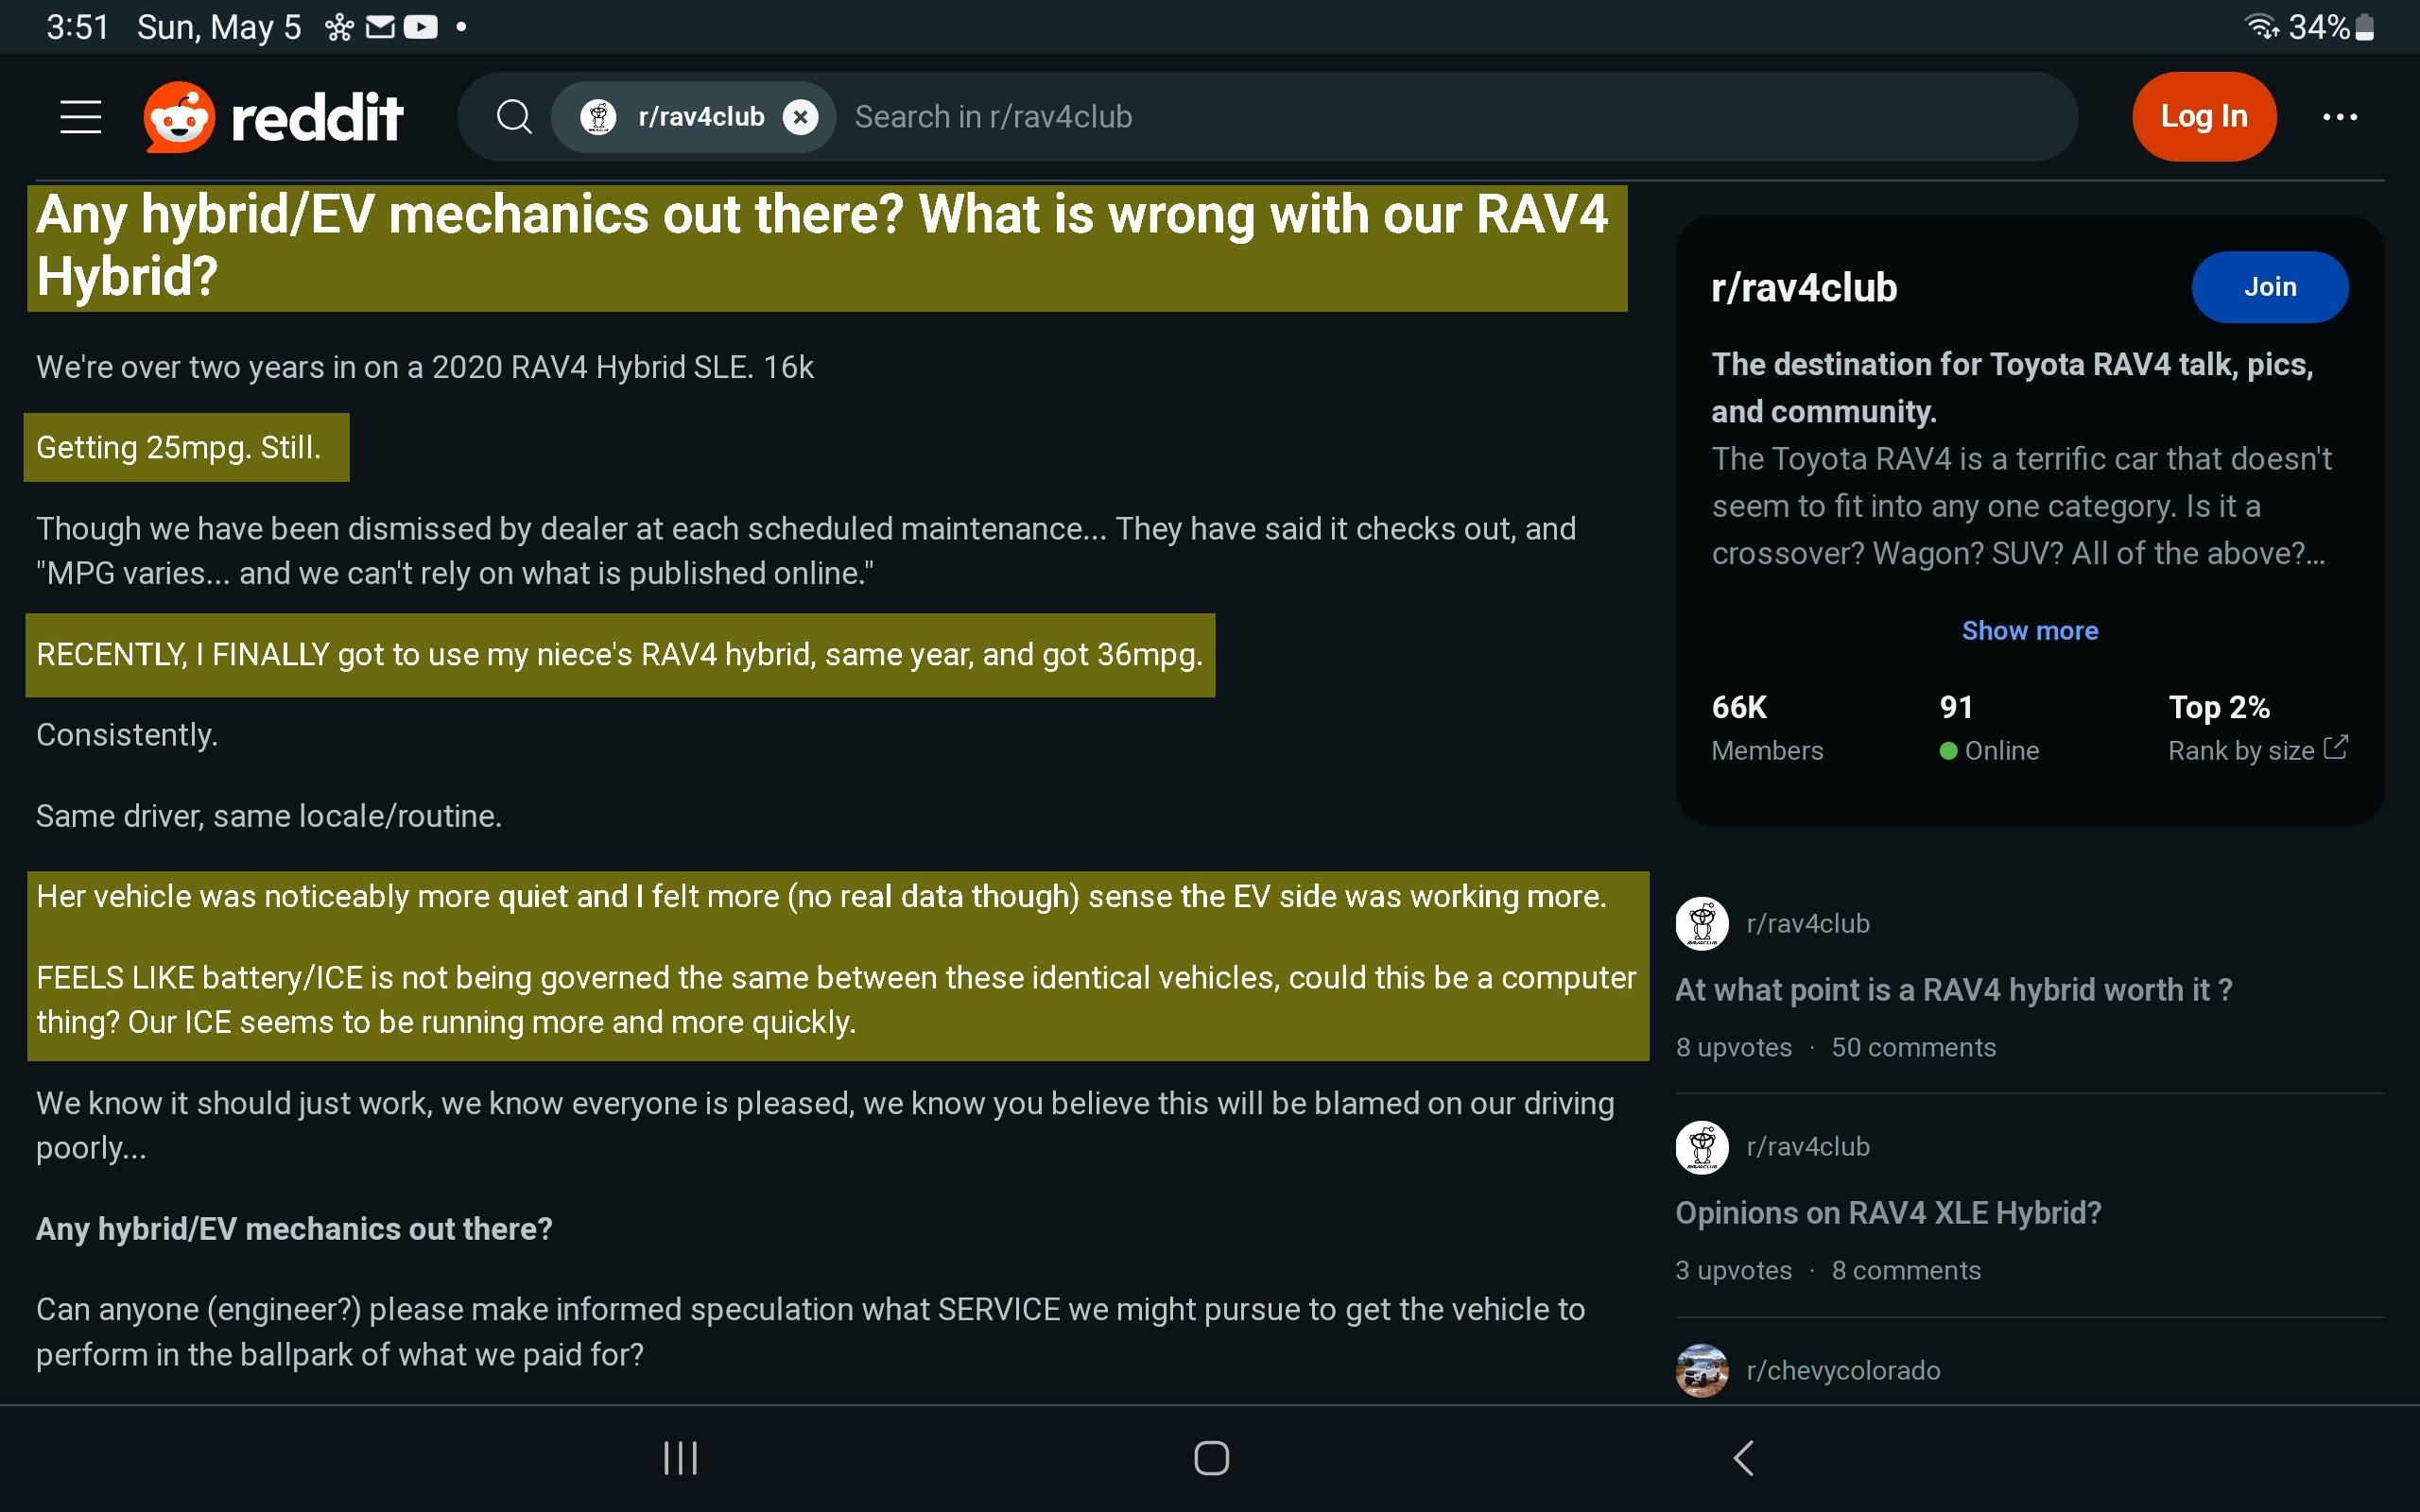
Task: Select the r/rav4club search chip
Action: pyautogui.click(x=693, y=117)
